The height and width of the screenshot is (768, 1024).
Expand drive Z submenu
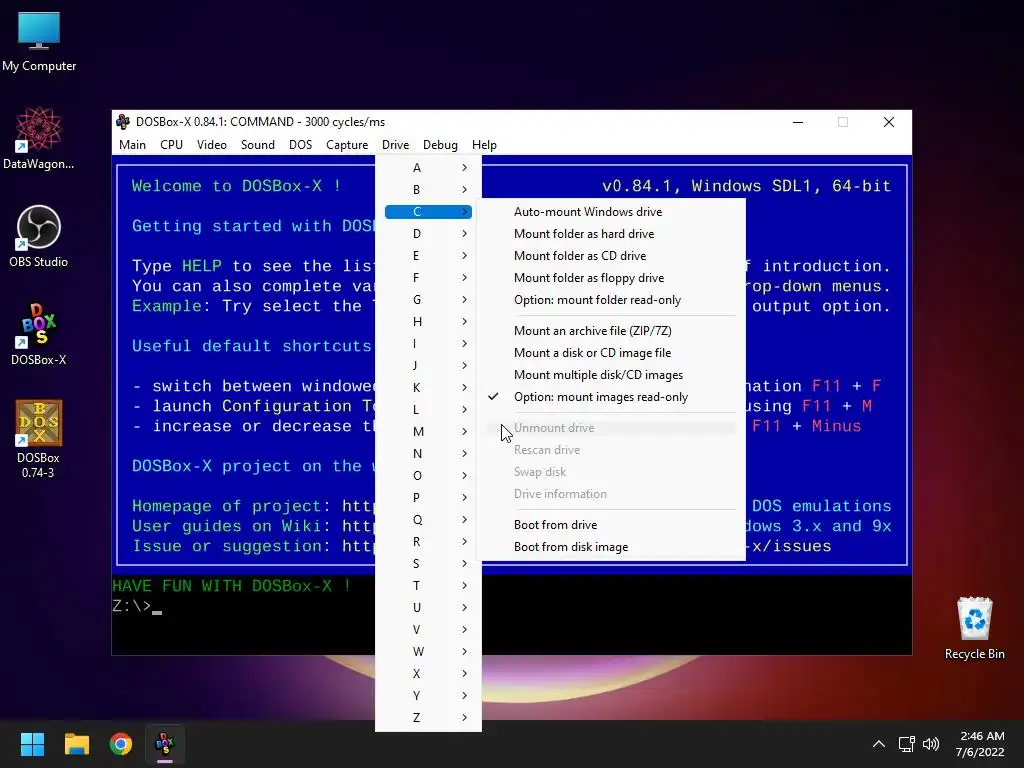point(428,717)
